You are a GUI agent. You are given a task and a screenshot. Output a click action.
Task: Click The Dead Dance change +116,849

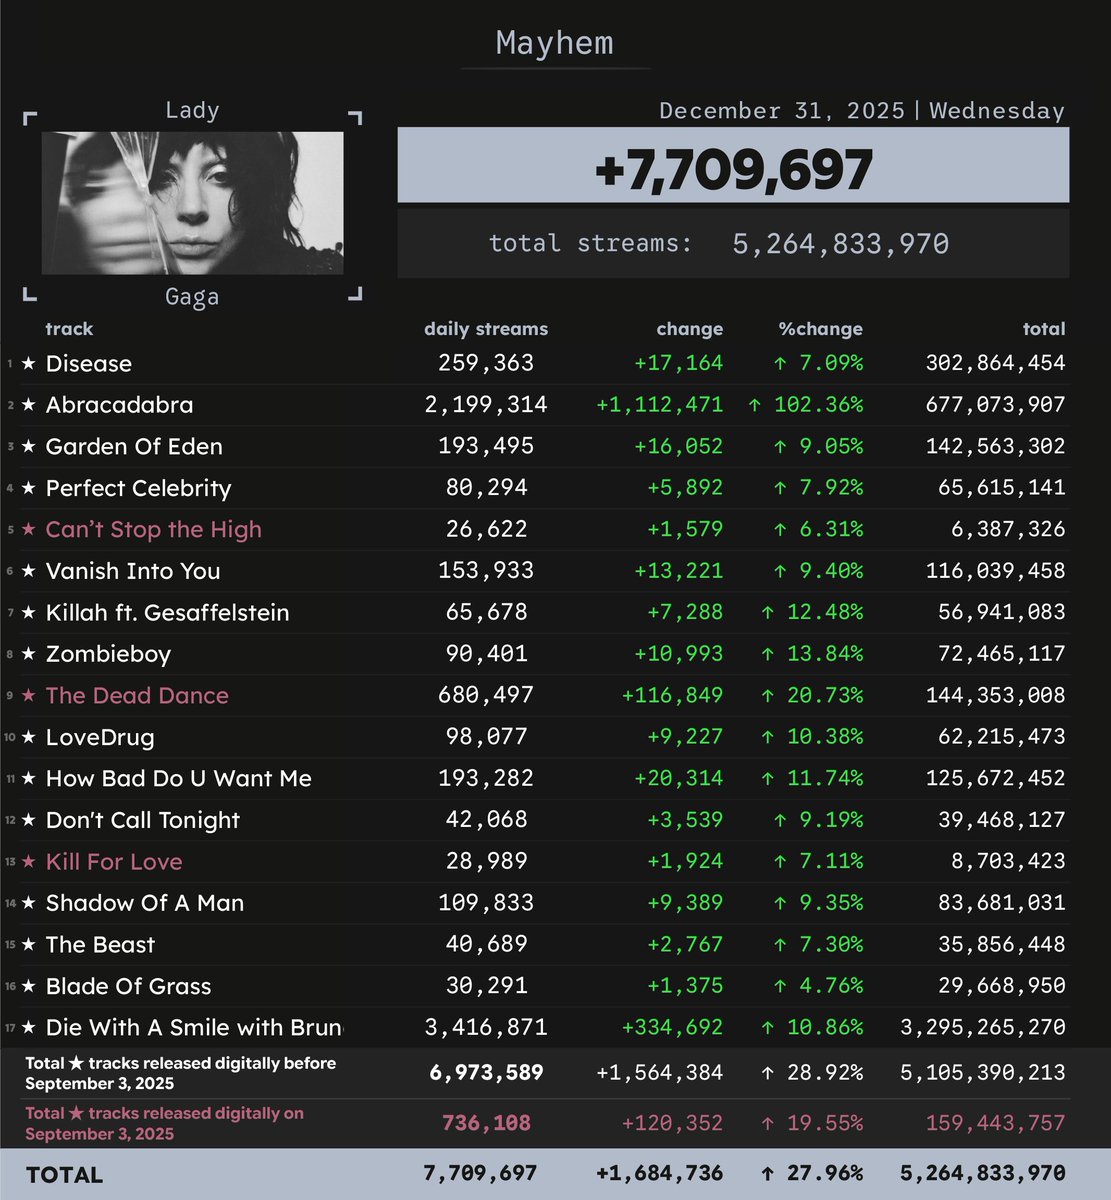click(672, 696)
